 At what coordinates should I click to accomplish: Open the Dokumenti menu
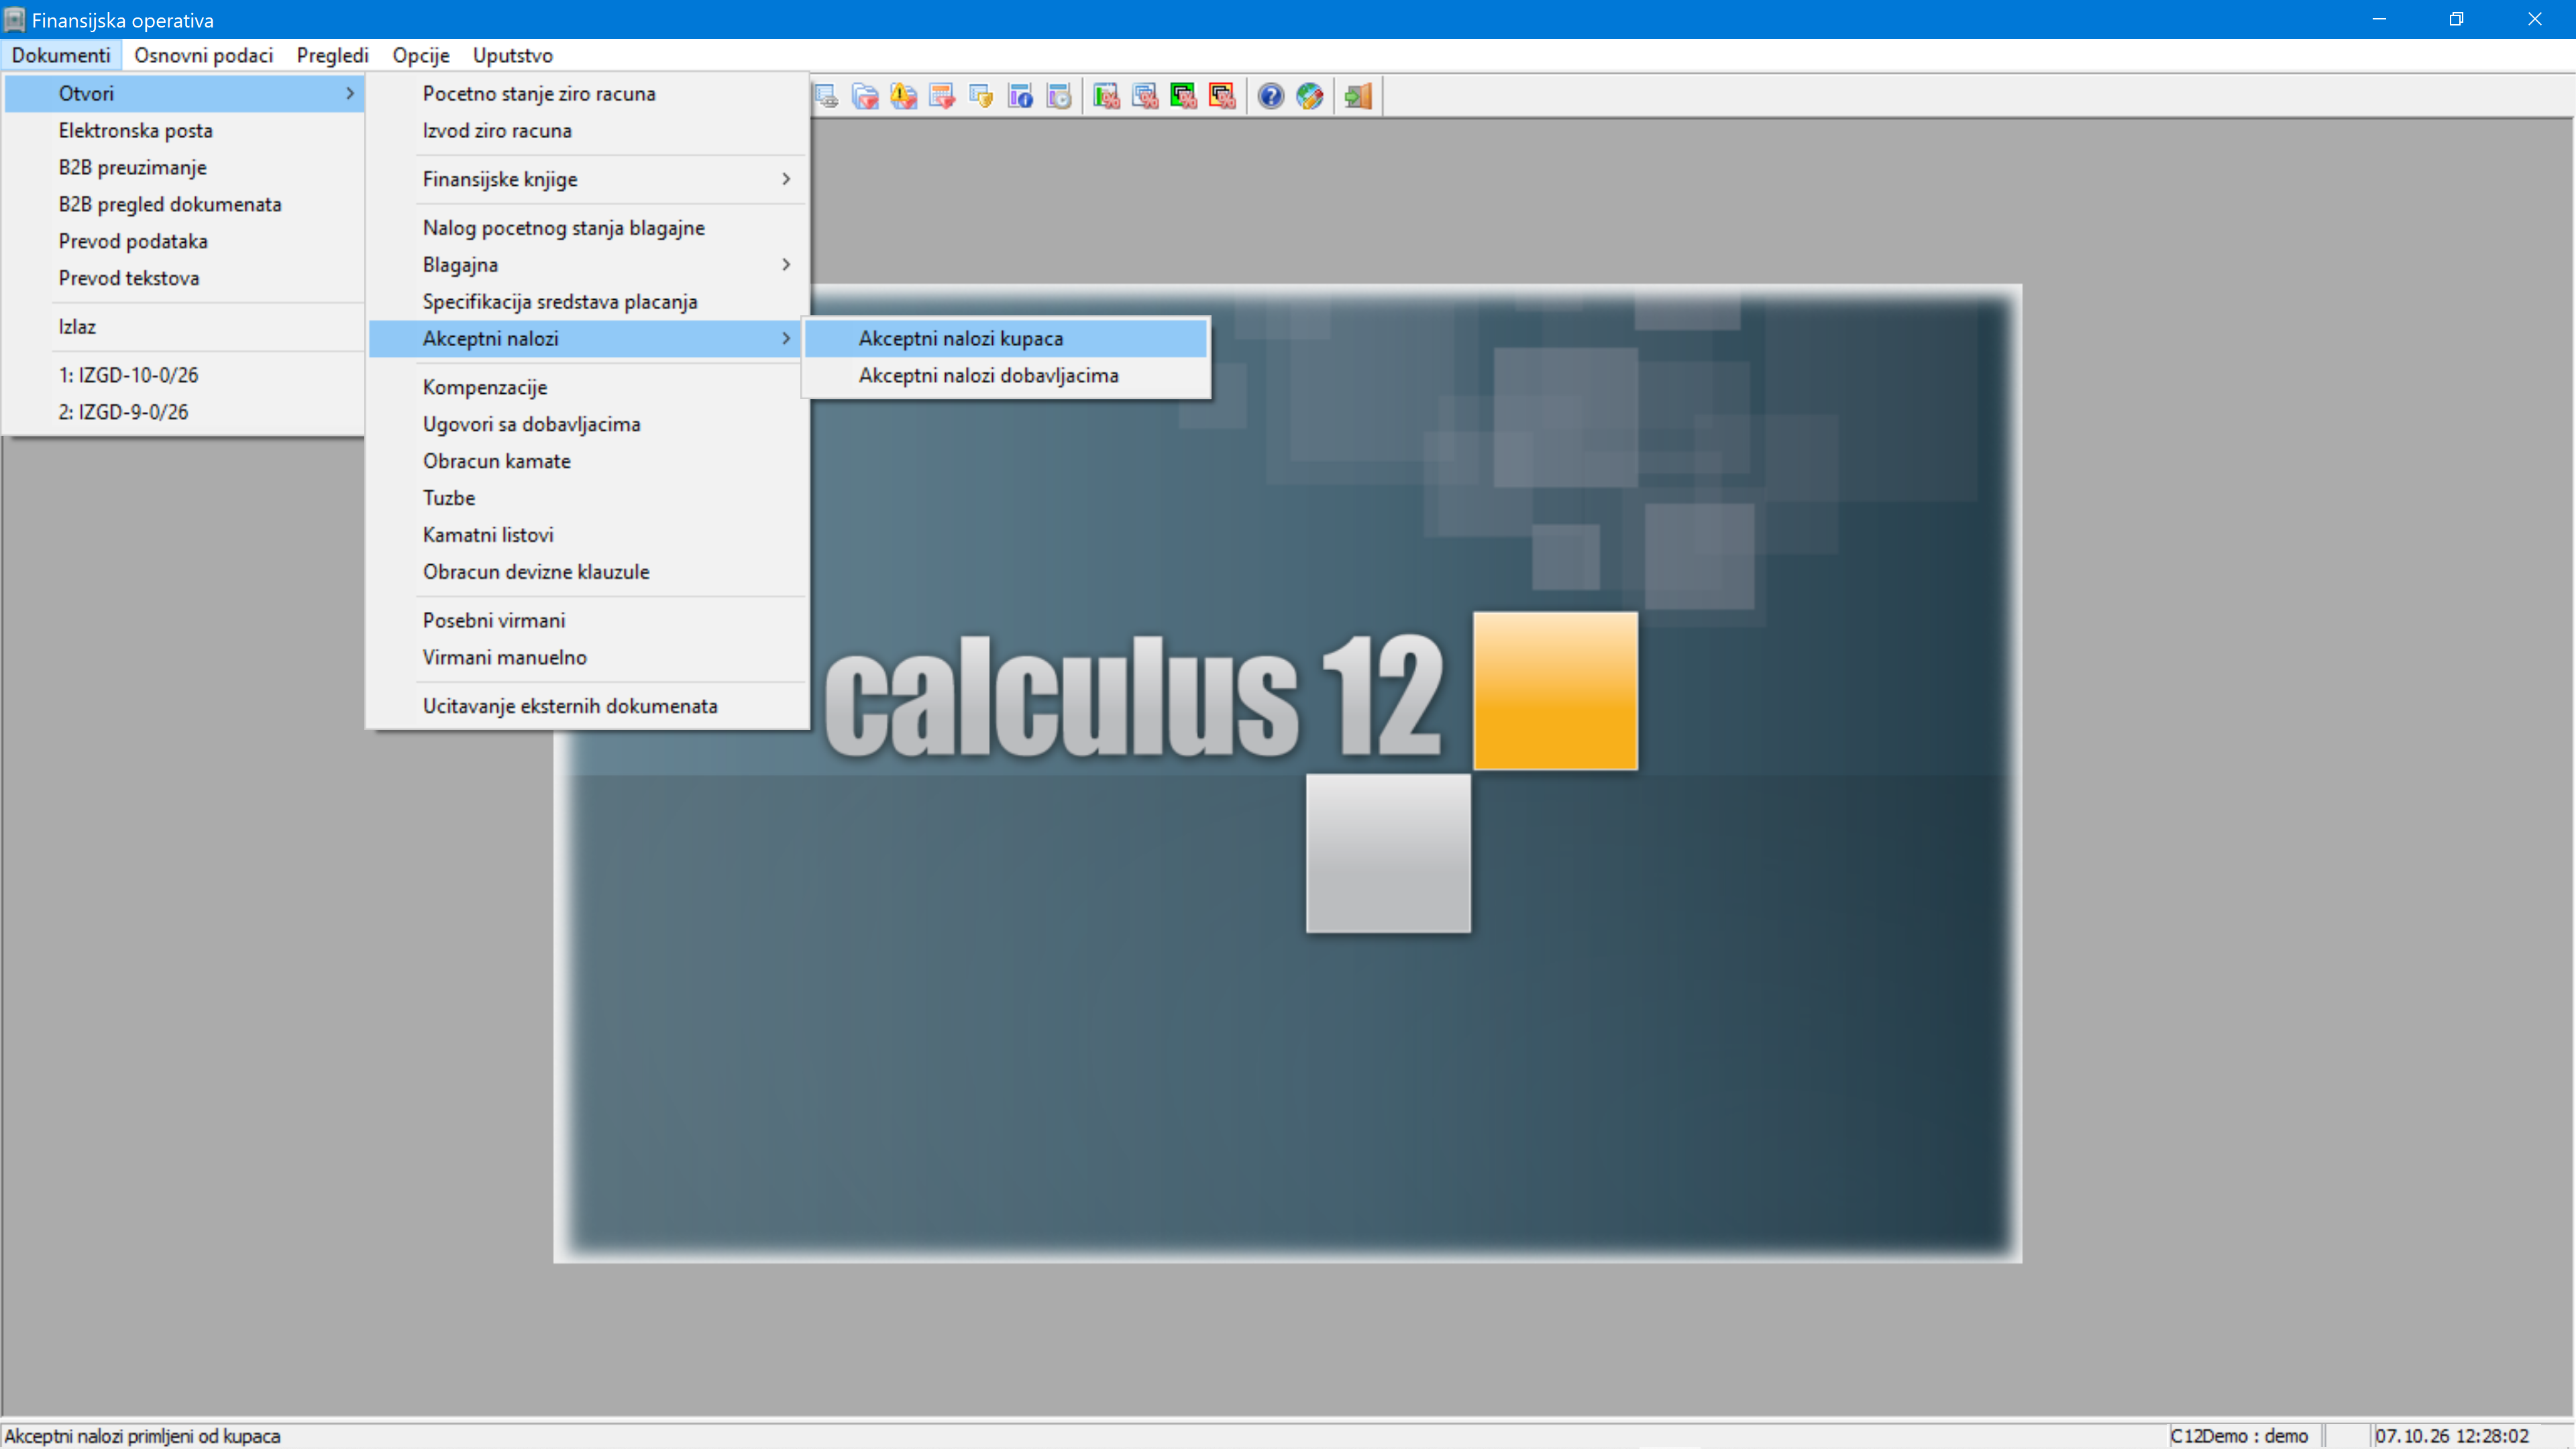61,55
